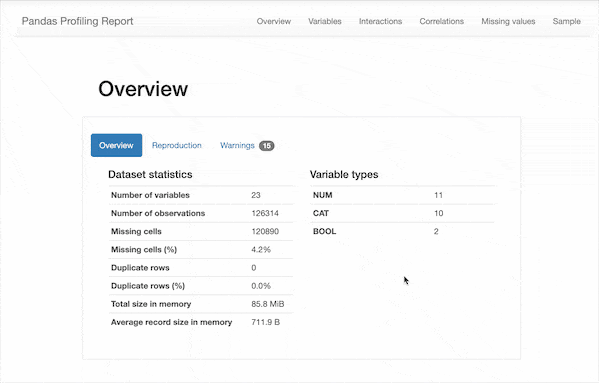Select the NUM variable type row

click(x=402, y=195)
